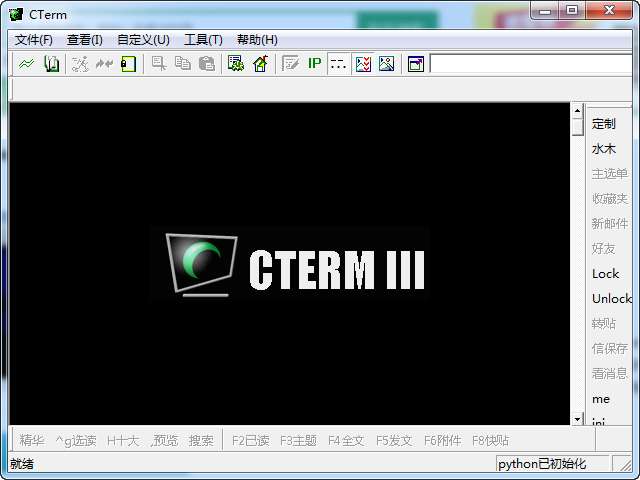
Task: Click the lock screen padlock icon
Action: pos(128,64)
